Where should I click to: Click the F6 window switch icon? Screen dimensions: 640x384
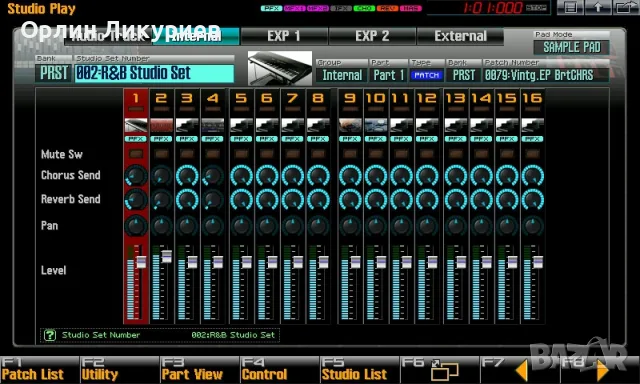click(x=444, y=370)
